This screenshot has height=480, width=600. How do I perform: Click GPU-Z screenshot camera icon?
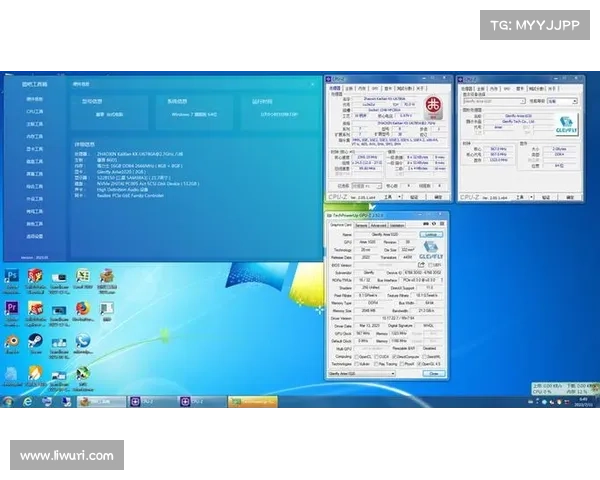[x=426, y=224]
